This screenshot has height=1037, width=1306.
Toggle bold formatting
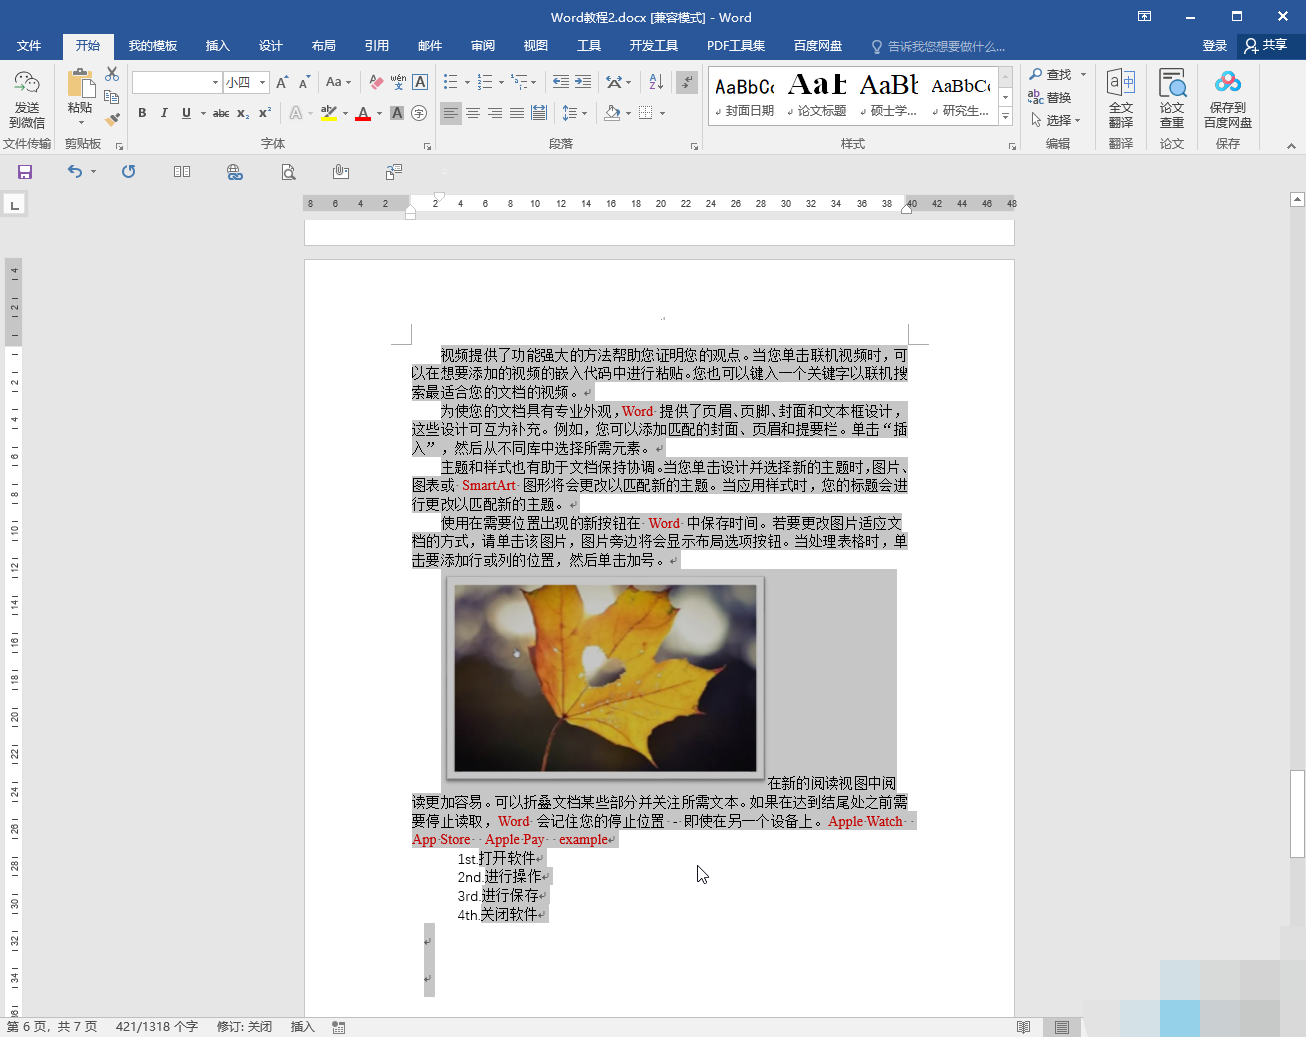(x=142, y=113)
